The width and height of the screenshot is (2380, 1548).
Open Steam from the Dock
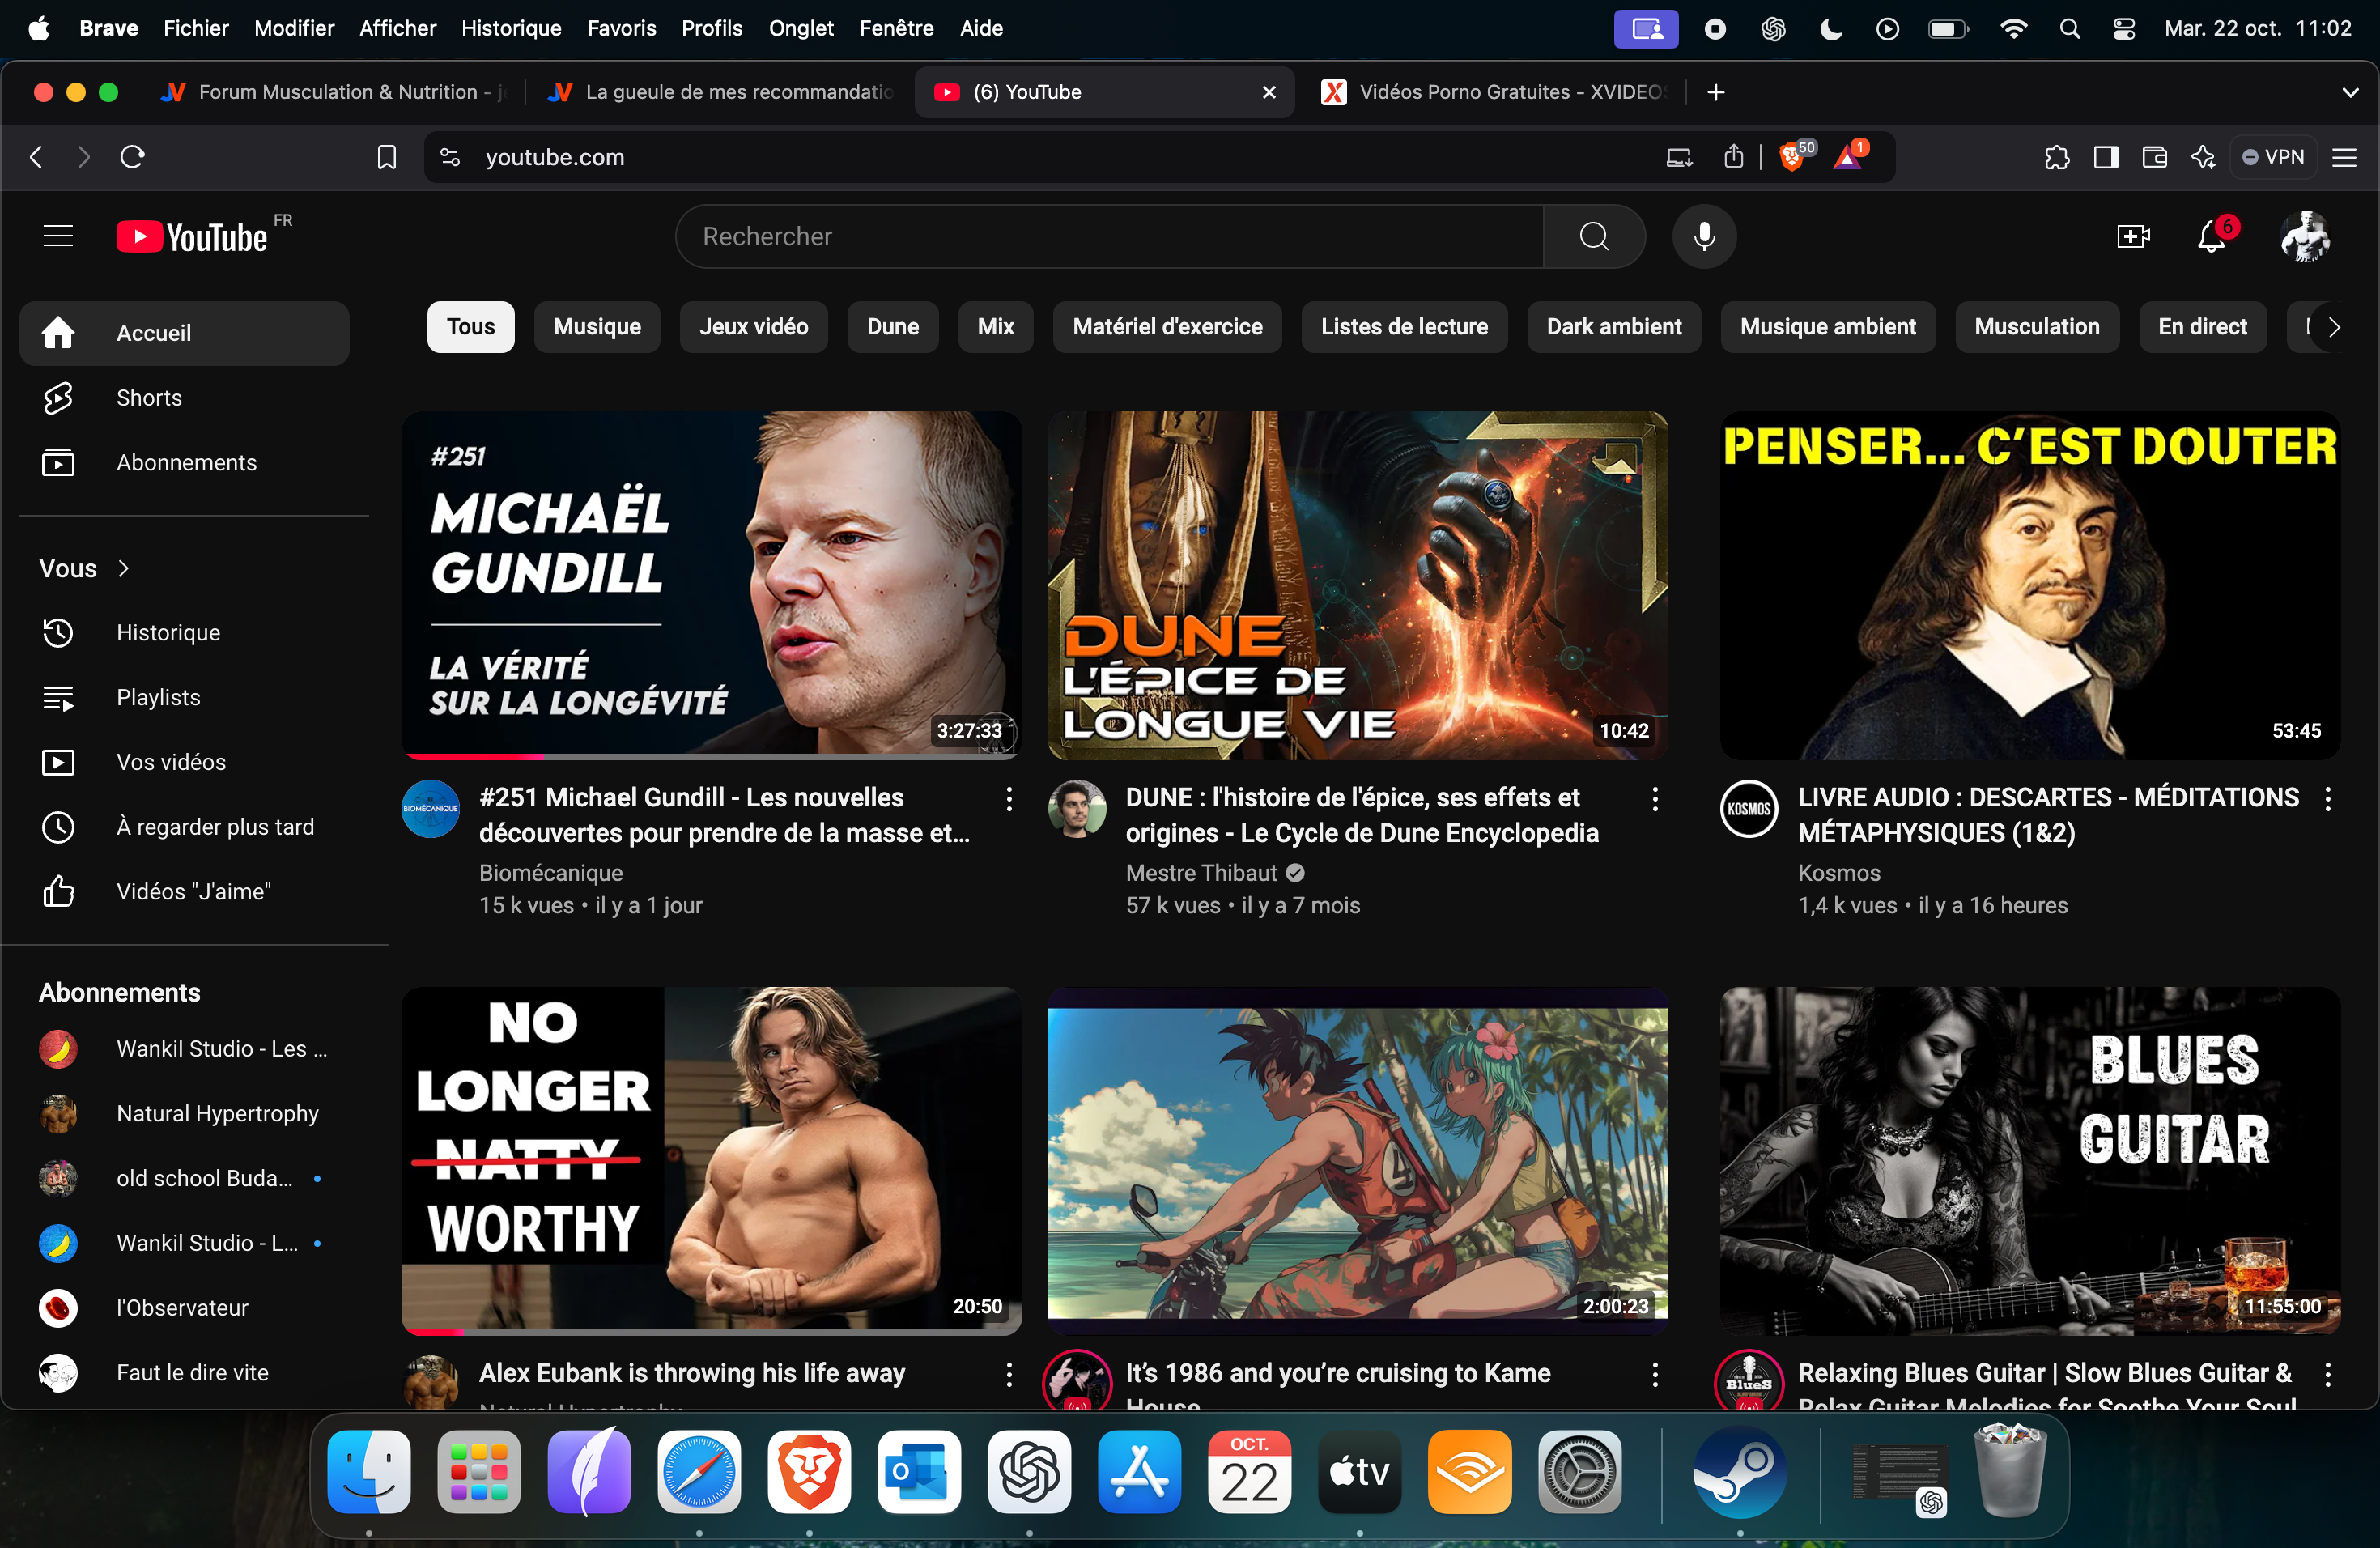(1739, 1472)
